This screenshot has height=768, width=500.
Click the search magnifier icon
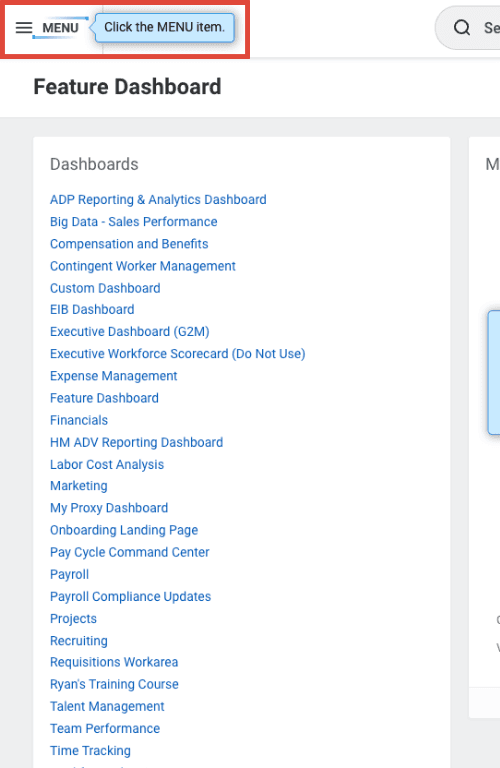click(x=461, y=27)
